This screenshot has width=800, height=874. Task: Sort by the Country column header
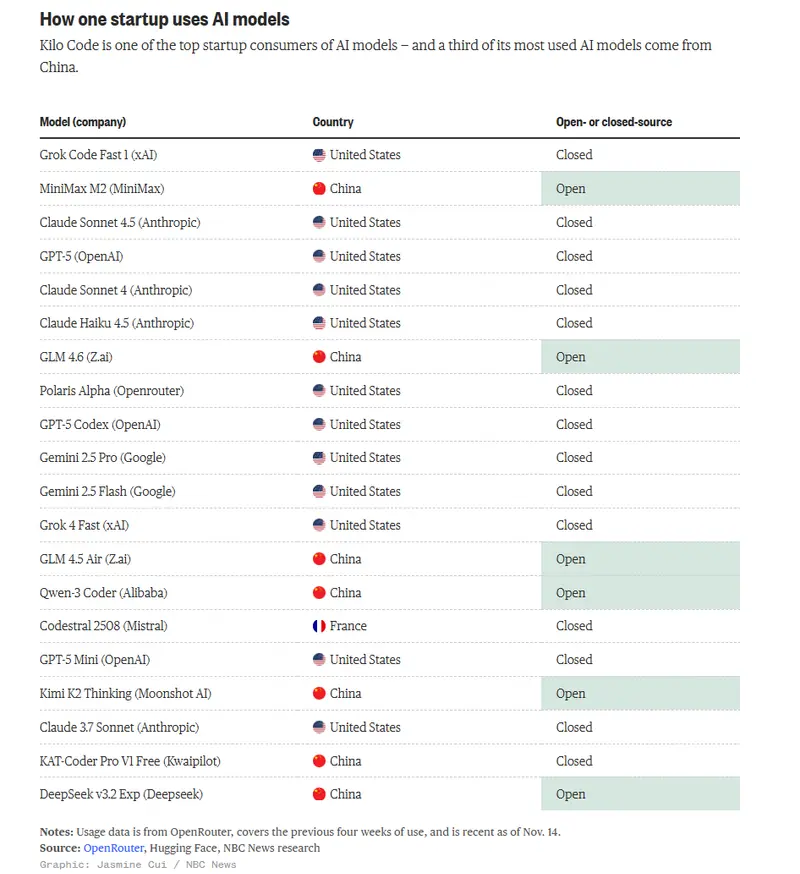click(333, 122)
